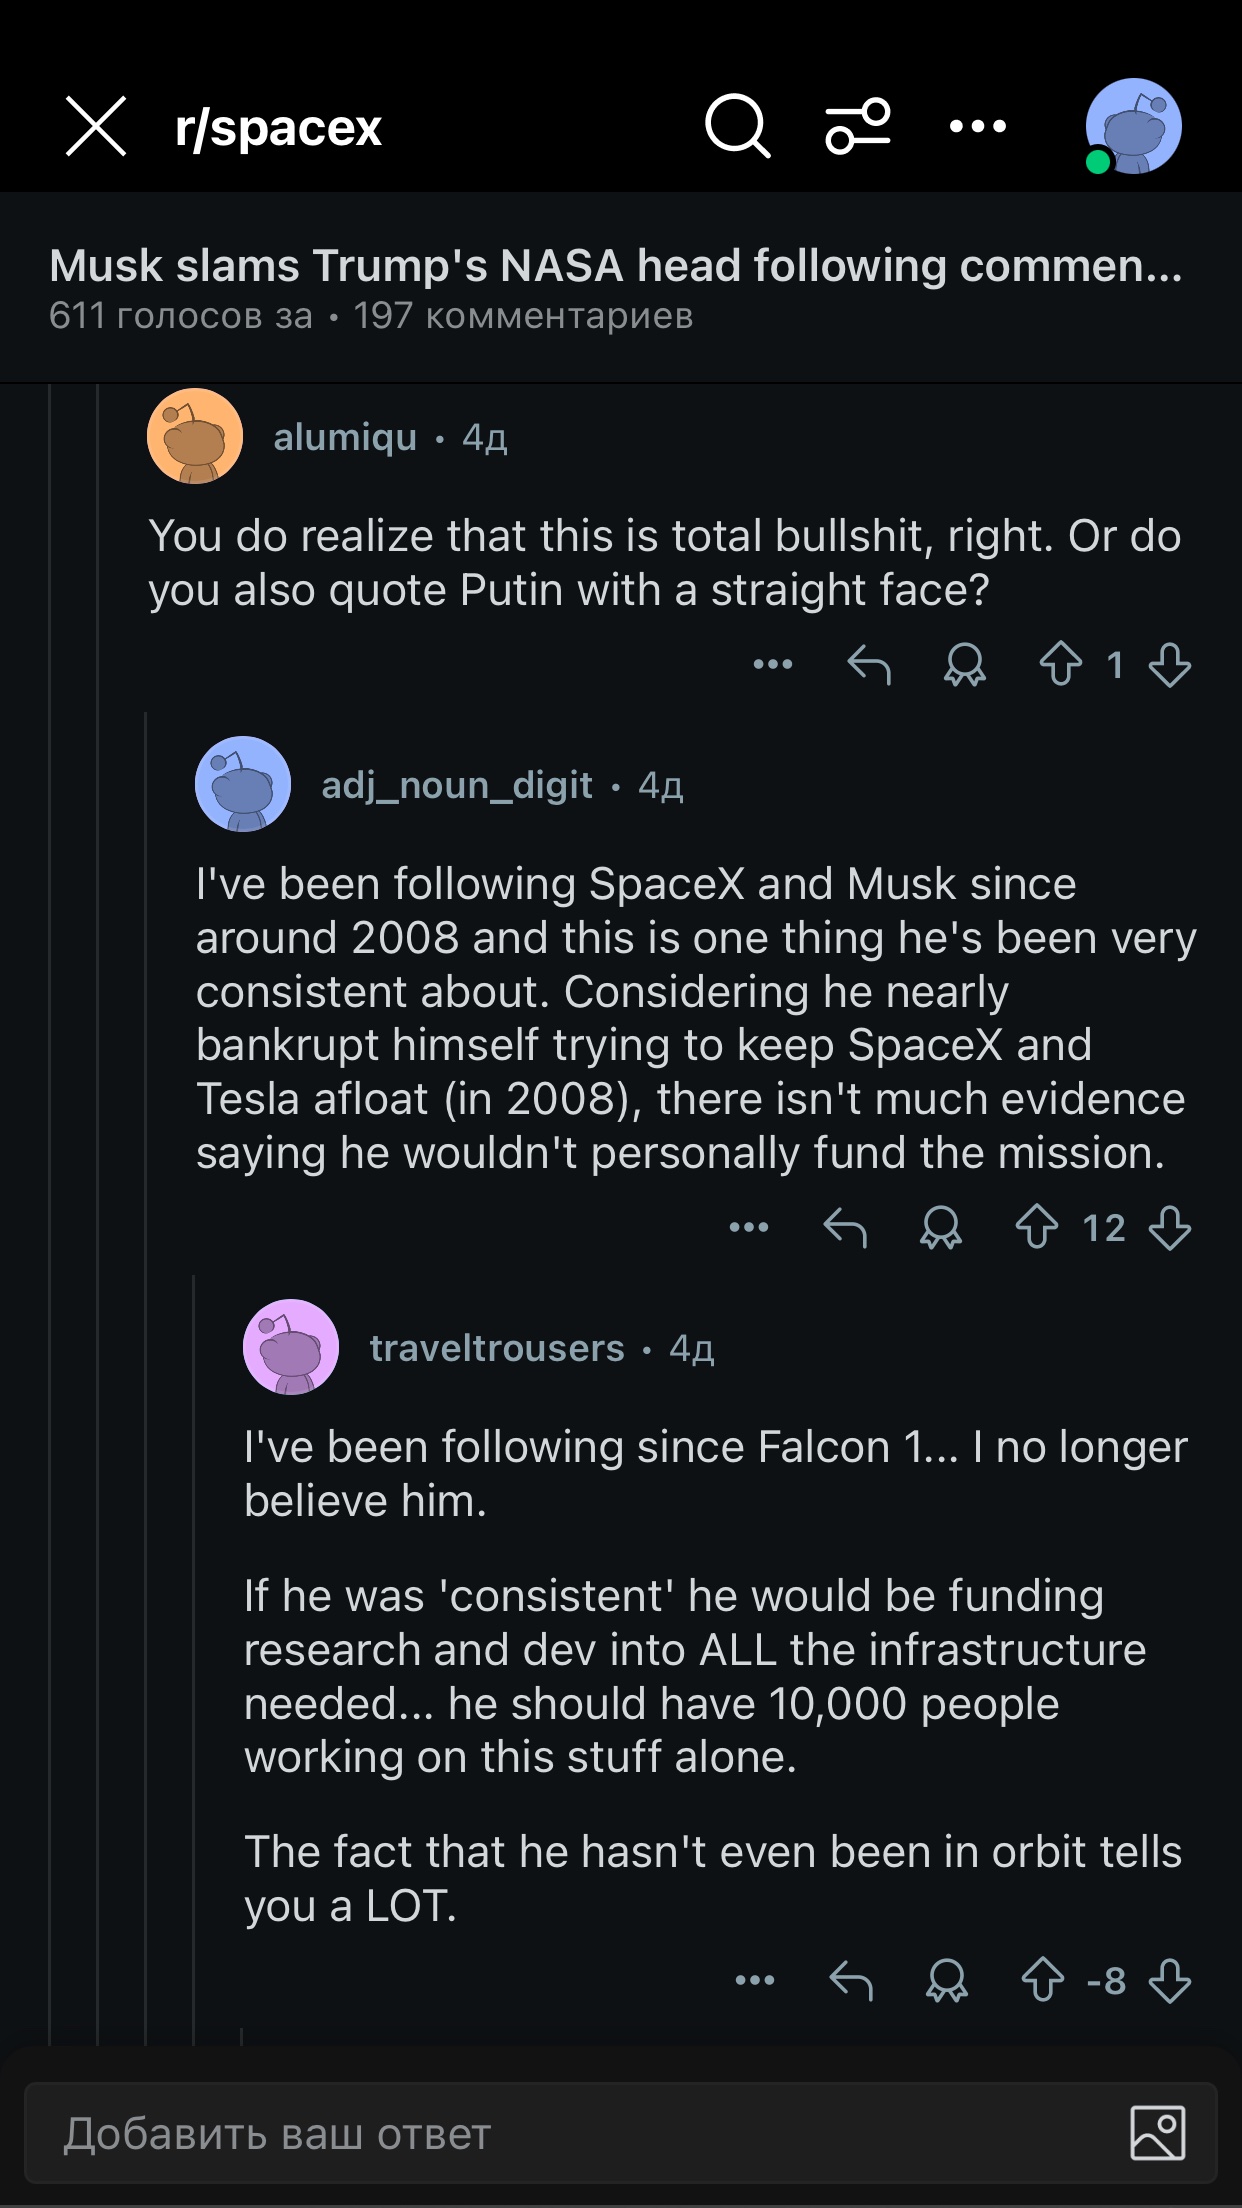Open the search icon in header

pyautogui.click(x=738, y=127)
